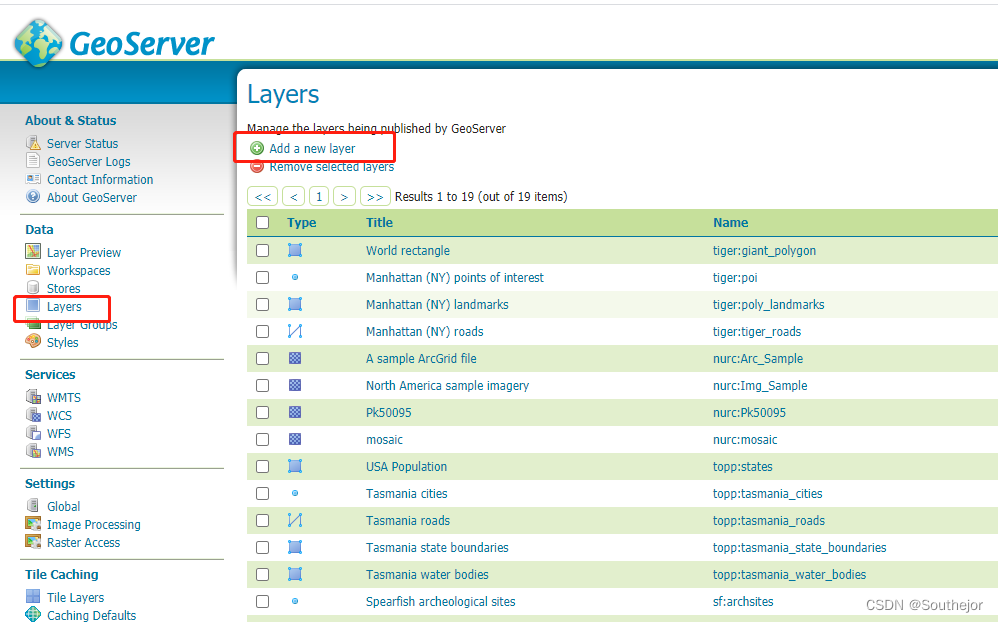This screenshot has height=622, width=998.
Task: Click the name topp:states
Action: 743,467
